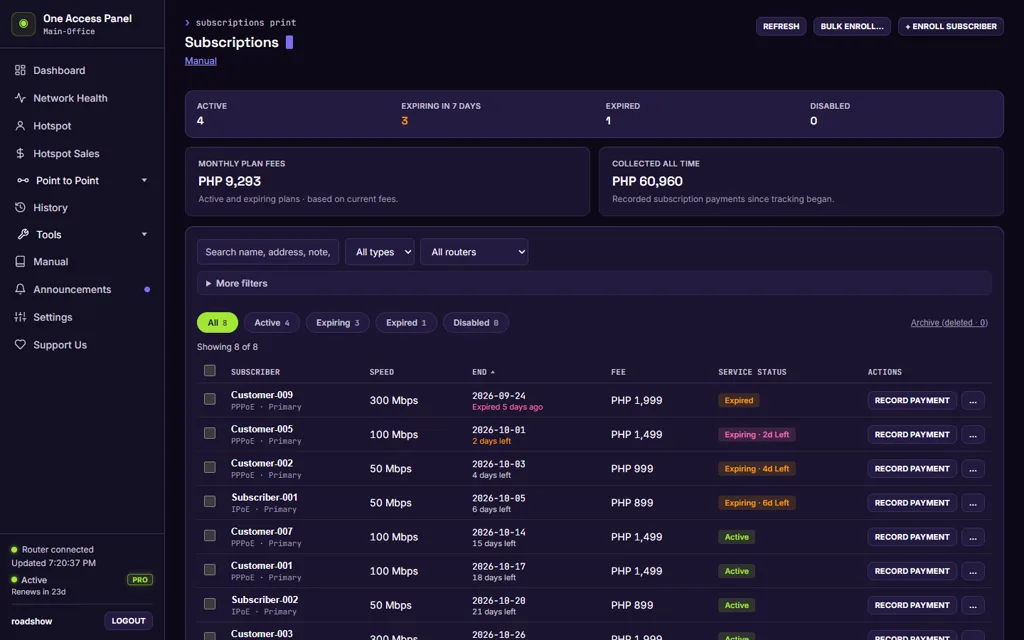Click the Logout button
The height and width of the screenshot is (640, 1024).
click(129, 620)
